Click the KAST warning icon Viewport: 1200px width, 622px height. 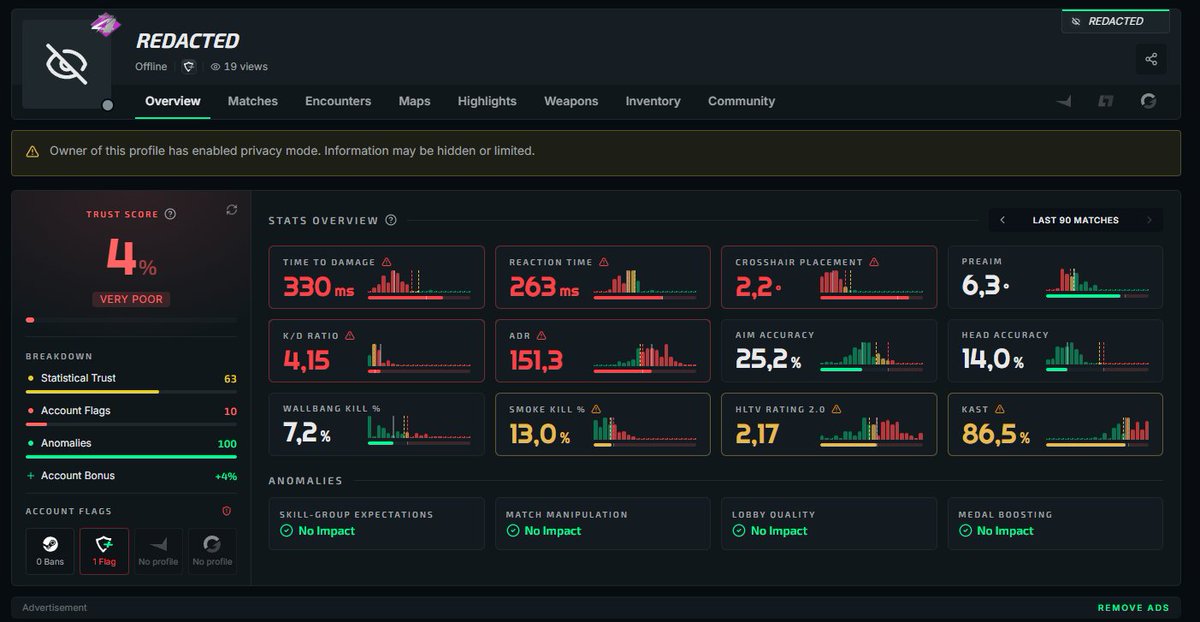999,409
